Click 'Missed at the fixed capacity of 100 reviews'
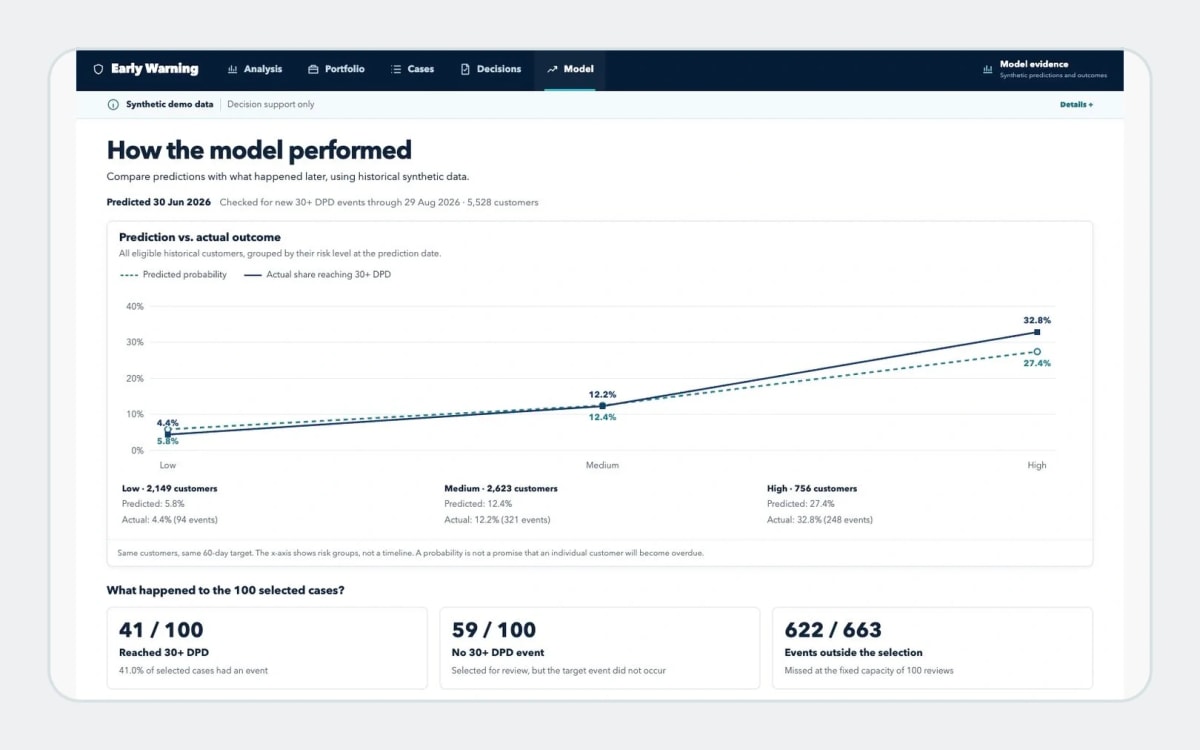1200x750 pixels. pyautogui.click(x=869, y=670)
